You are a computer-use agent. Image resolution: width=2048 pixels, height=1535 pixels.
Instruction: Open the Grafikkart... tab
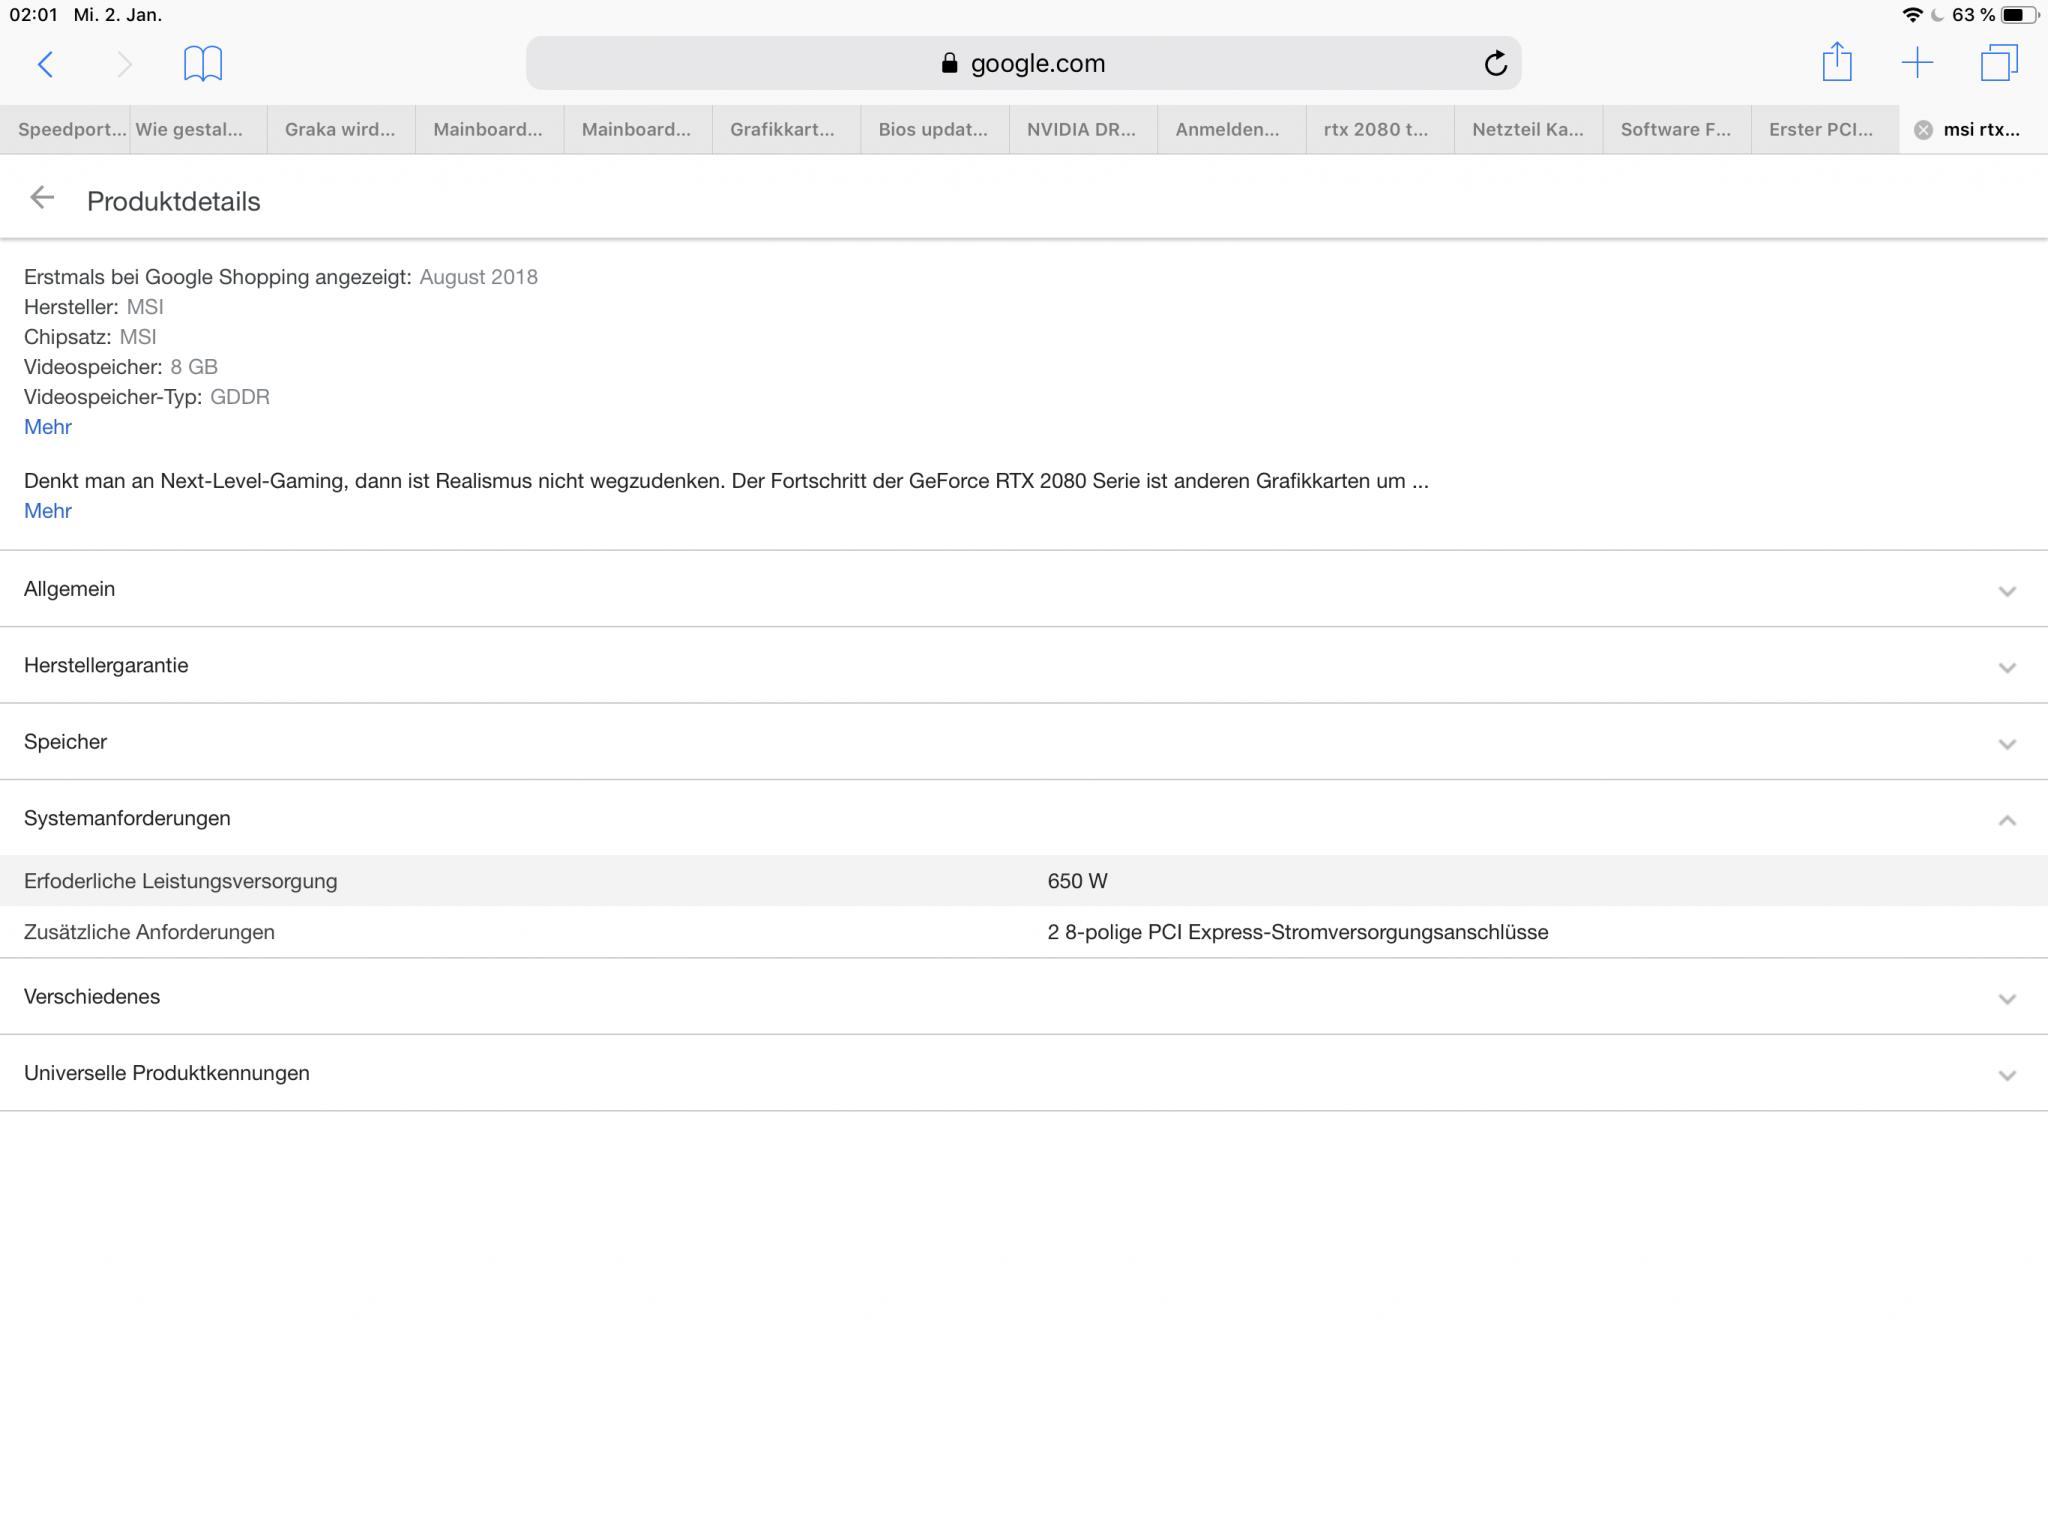tap(786, 130)
